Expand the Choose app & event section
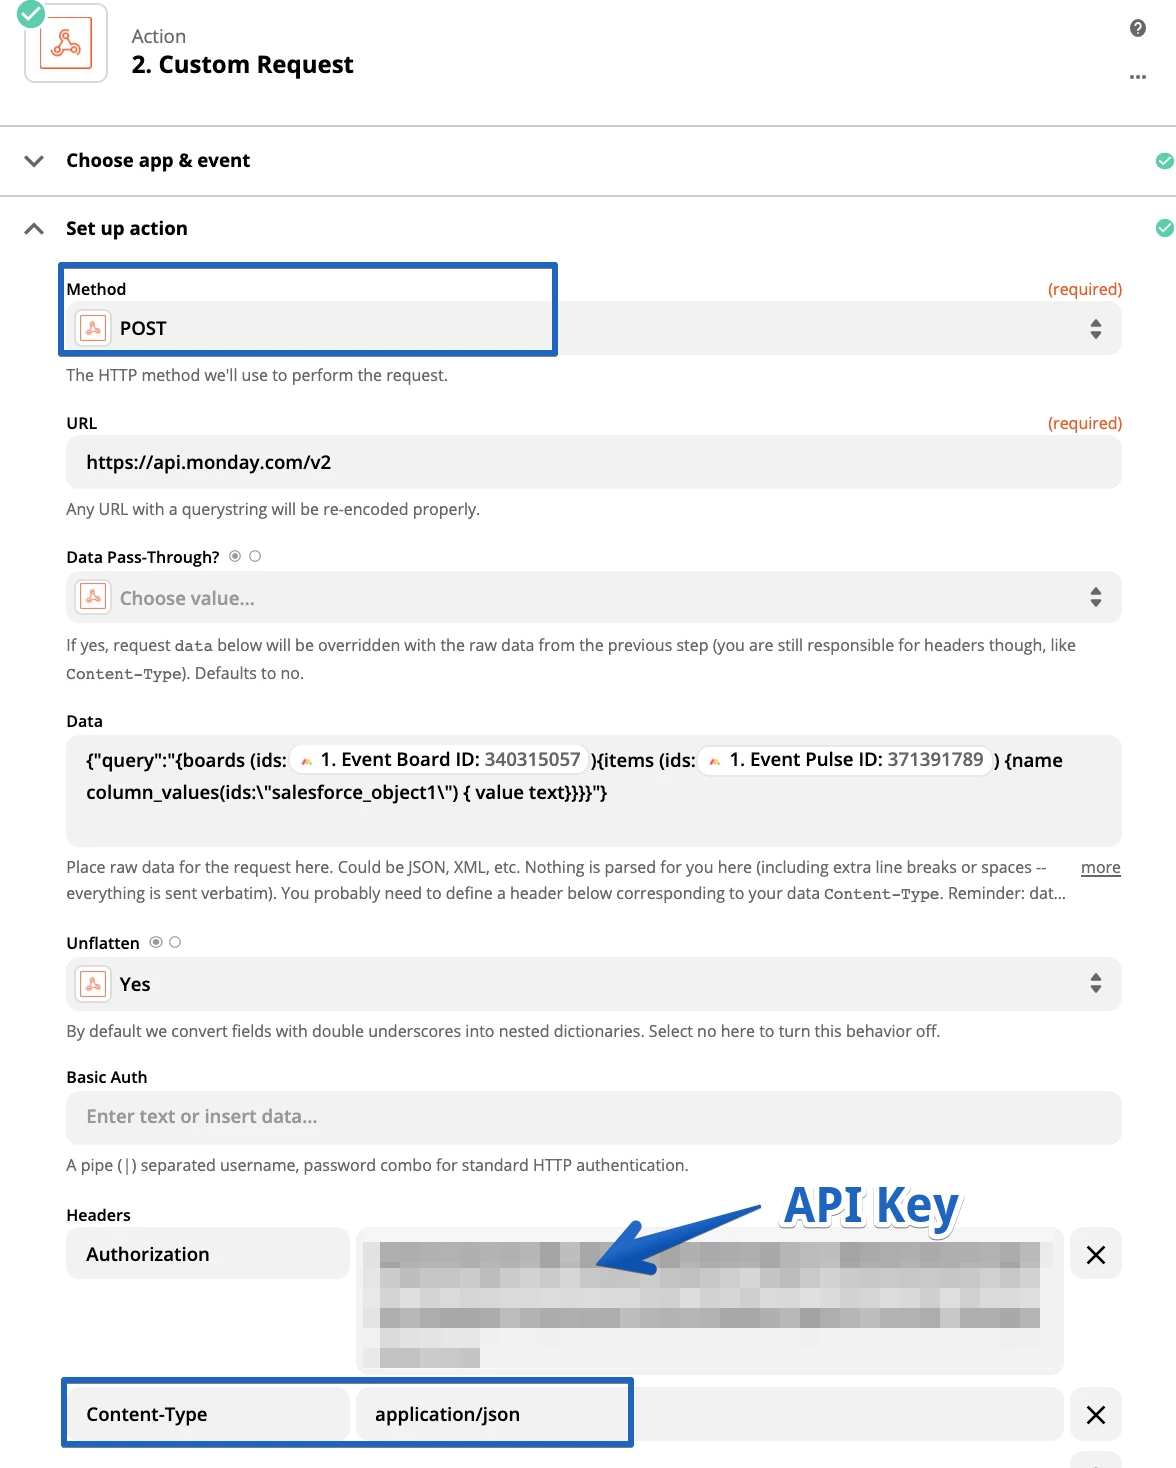This screenshot has height=1468, width=1176. click(x=34, y=161)
